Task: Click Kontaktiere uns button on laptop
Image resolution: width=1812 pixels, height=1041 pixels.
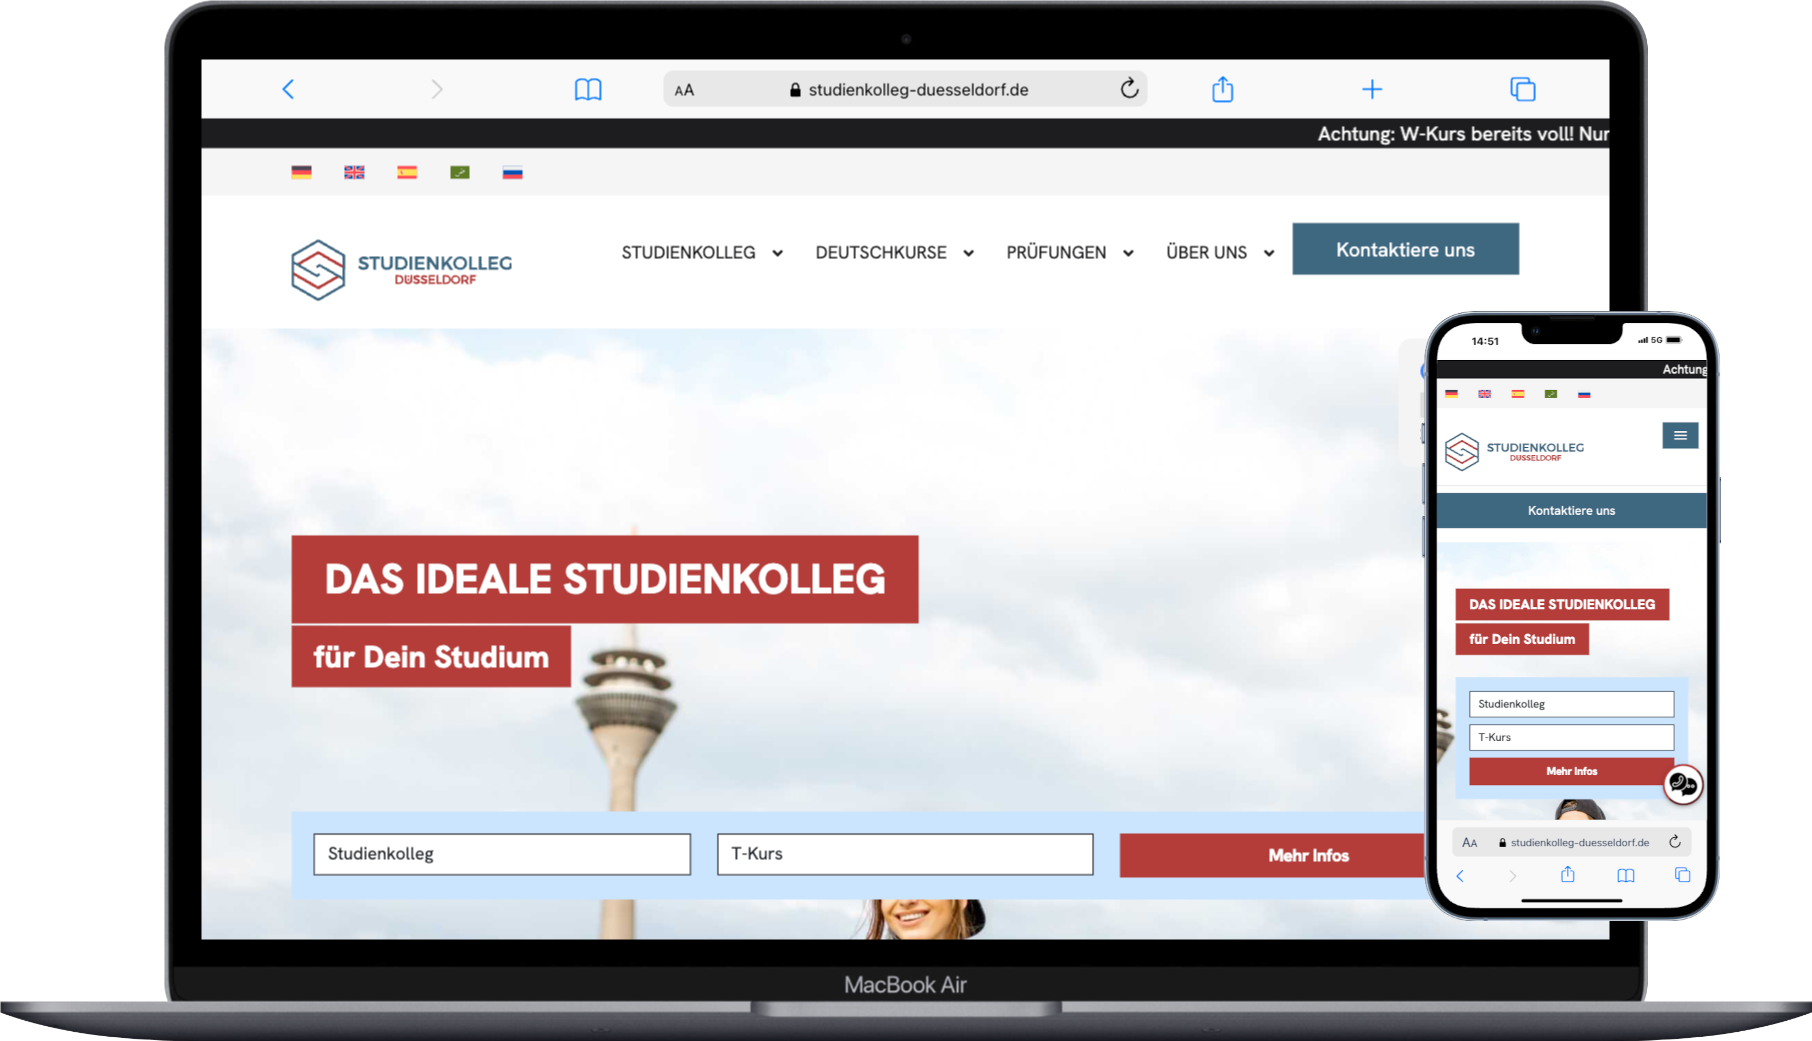Action: click(1405, 249)
